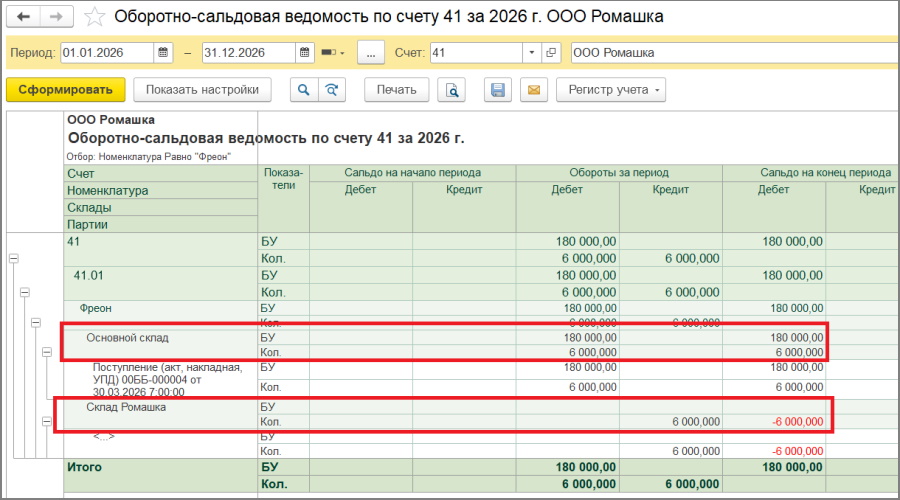Image resolution: width=900 pixels, height=500 pixels.
Task: Click the find next icon in toolbar
Action: tap(330, 90)
